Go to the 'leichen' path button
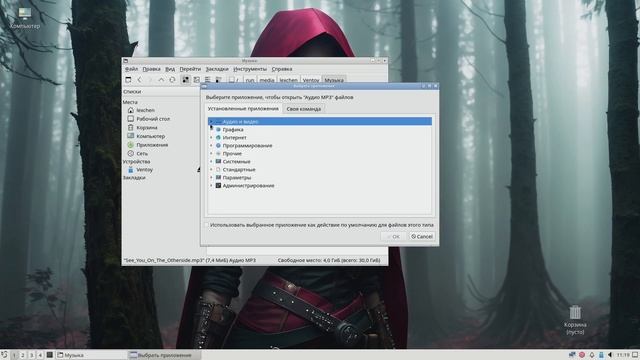 pyautogui.click(x=289, y=80)
